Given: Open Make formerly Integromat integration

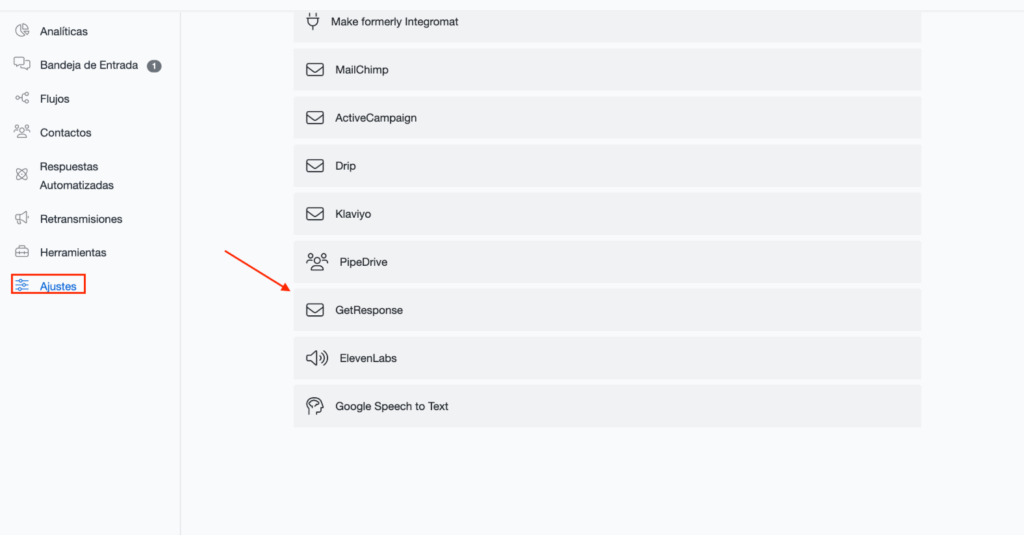Looking at the screenshot, I should 606,22.
